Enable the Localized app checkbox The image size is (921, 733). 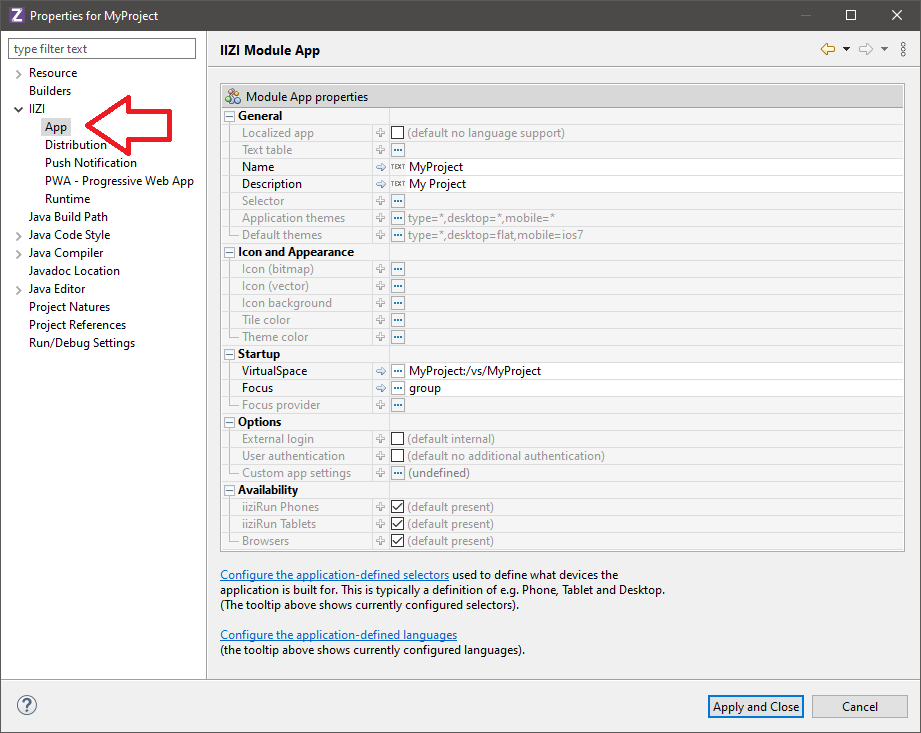point(398,133)
